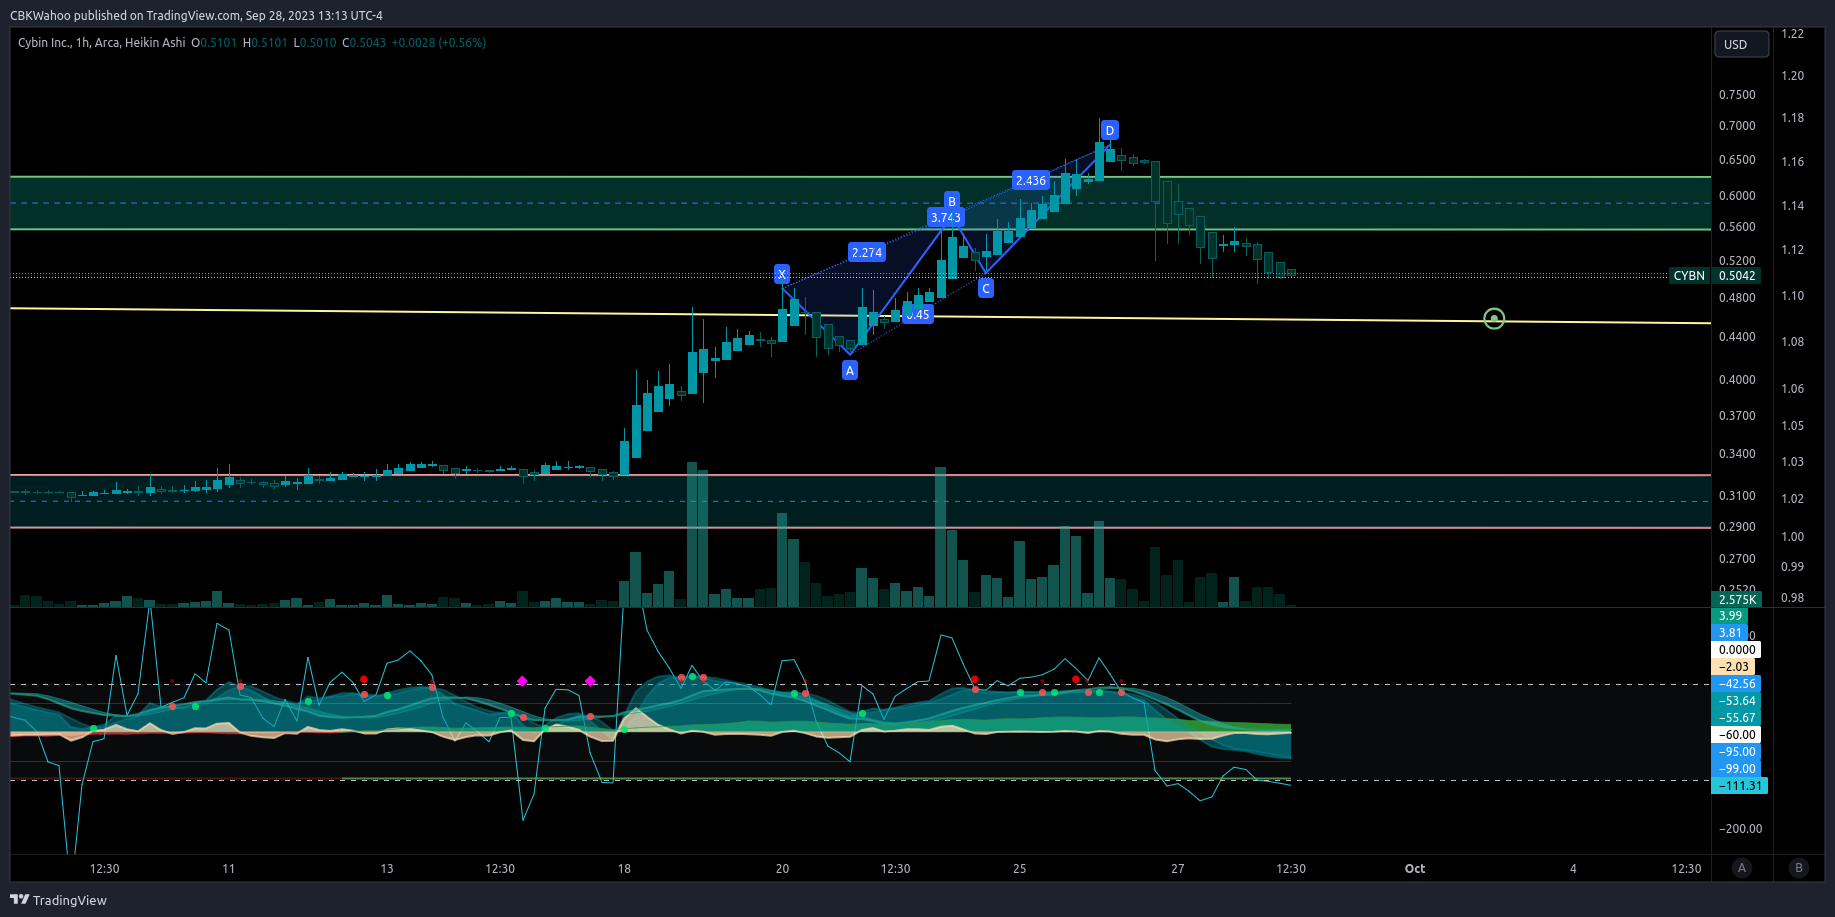Click the -200.00 indicator scale label
This screenshot has height=917, width=1835.
point(1741,829)
